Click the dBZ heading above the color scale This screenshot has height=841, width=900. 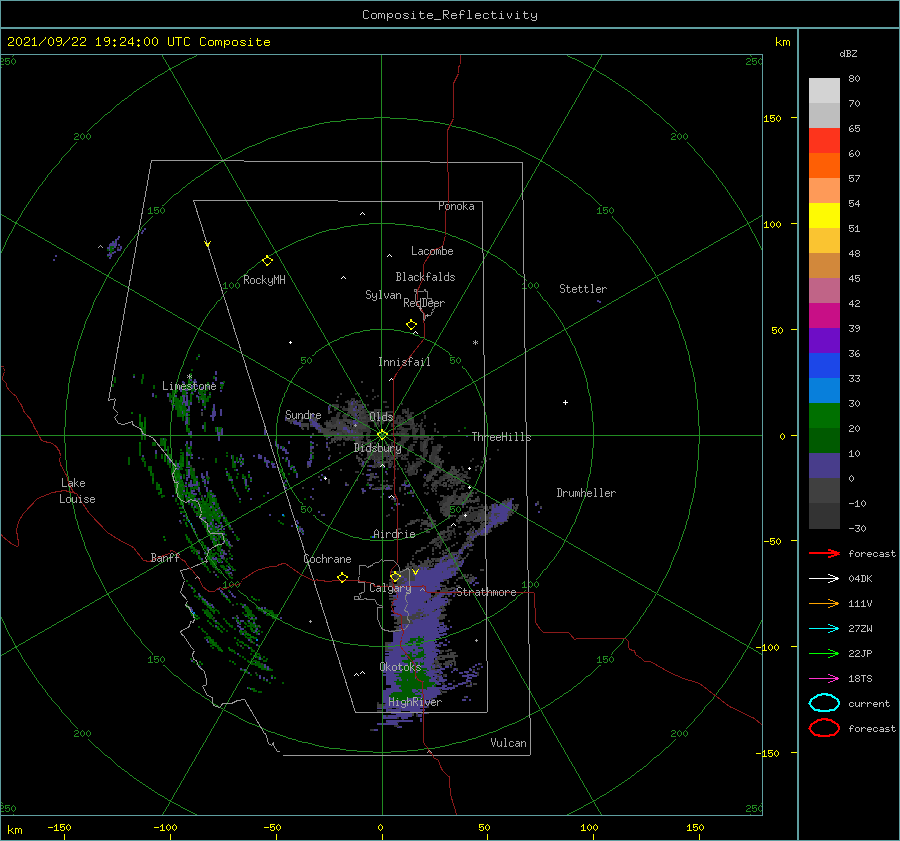[848, 53]
